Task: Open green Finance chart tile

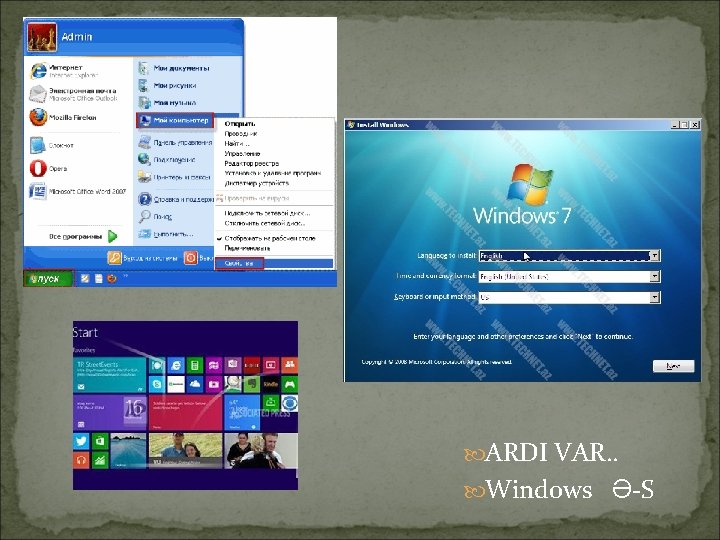Action: pos(100,460)
